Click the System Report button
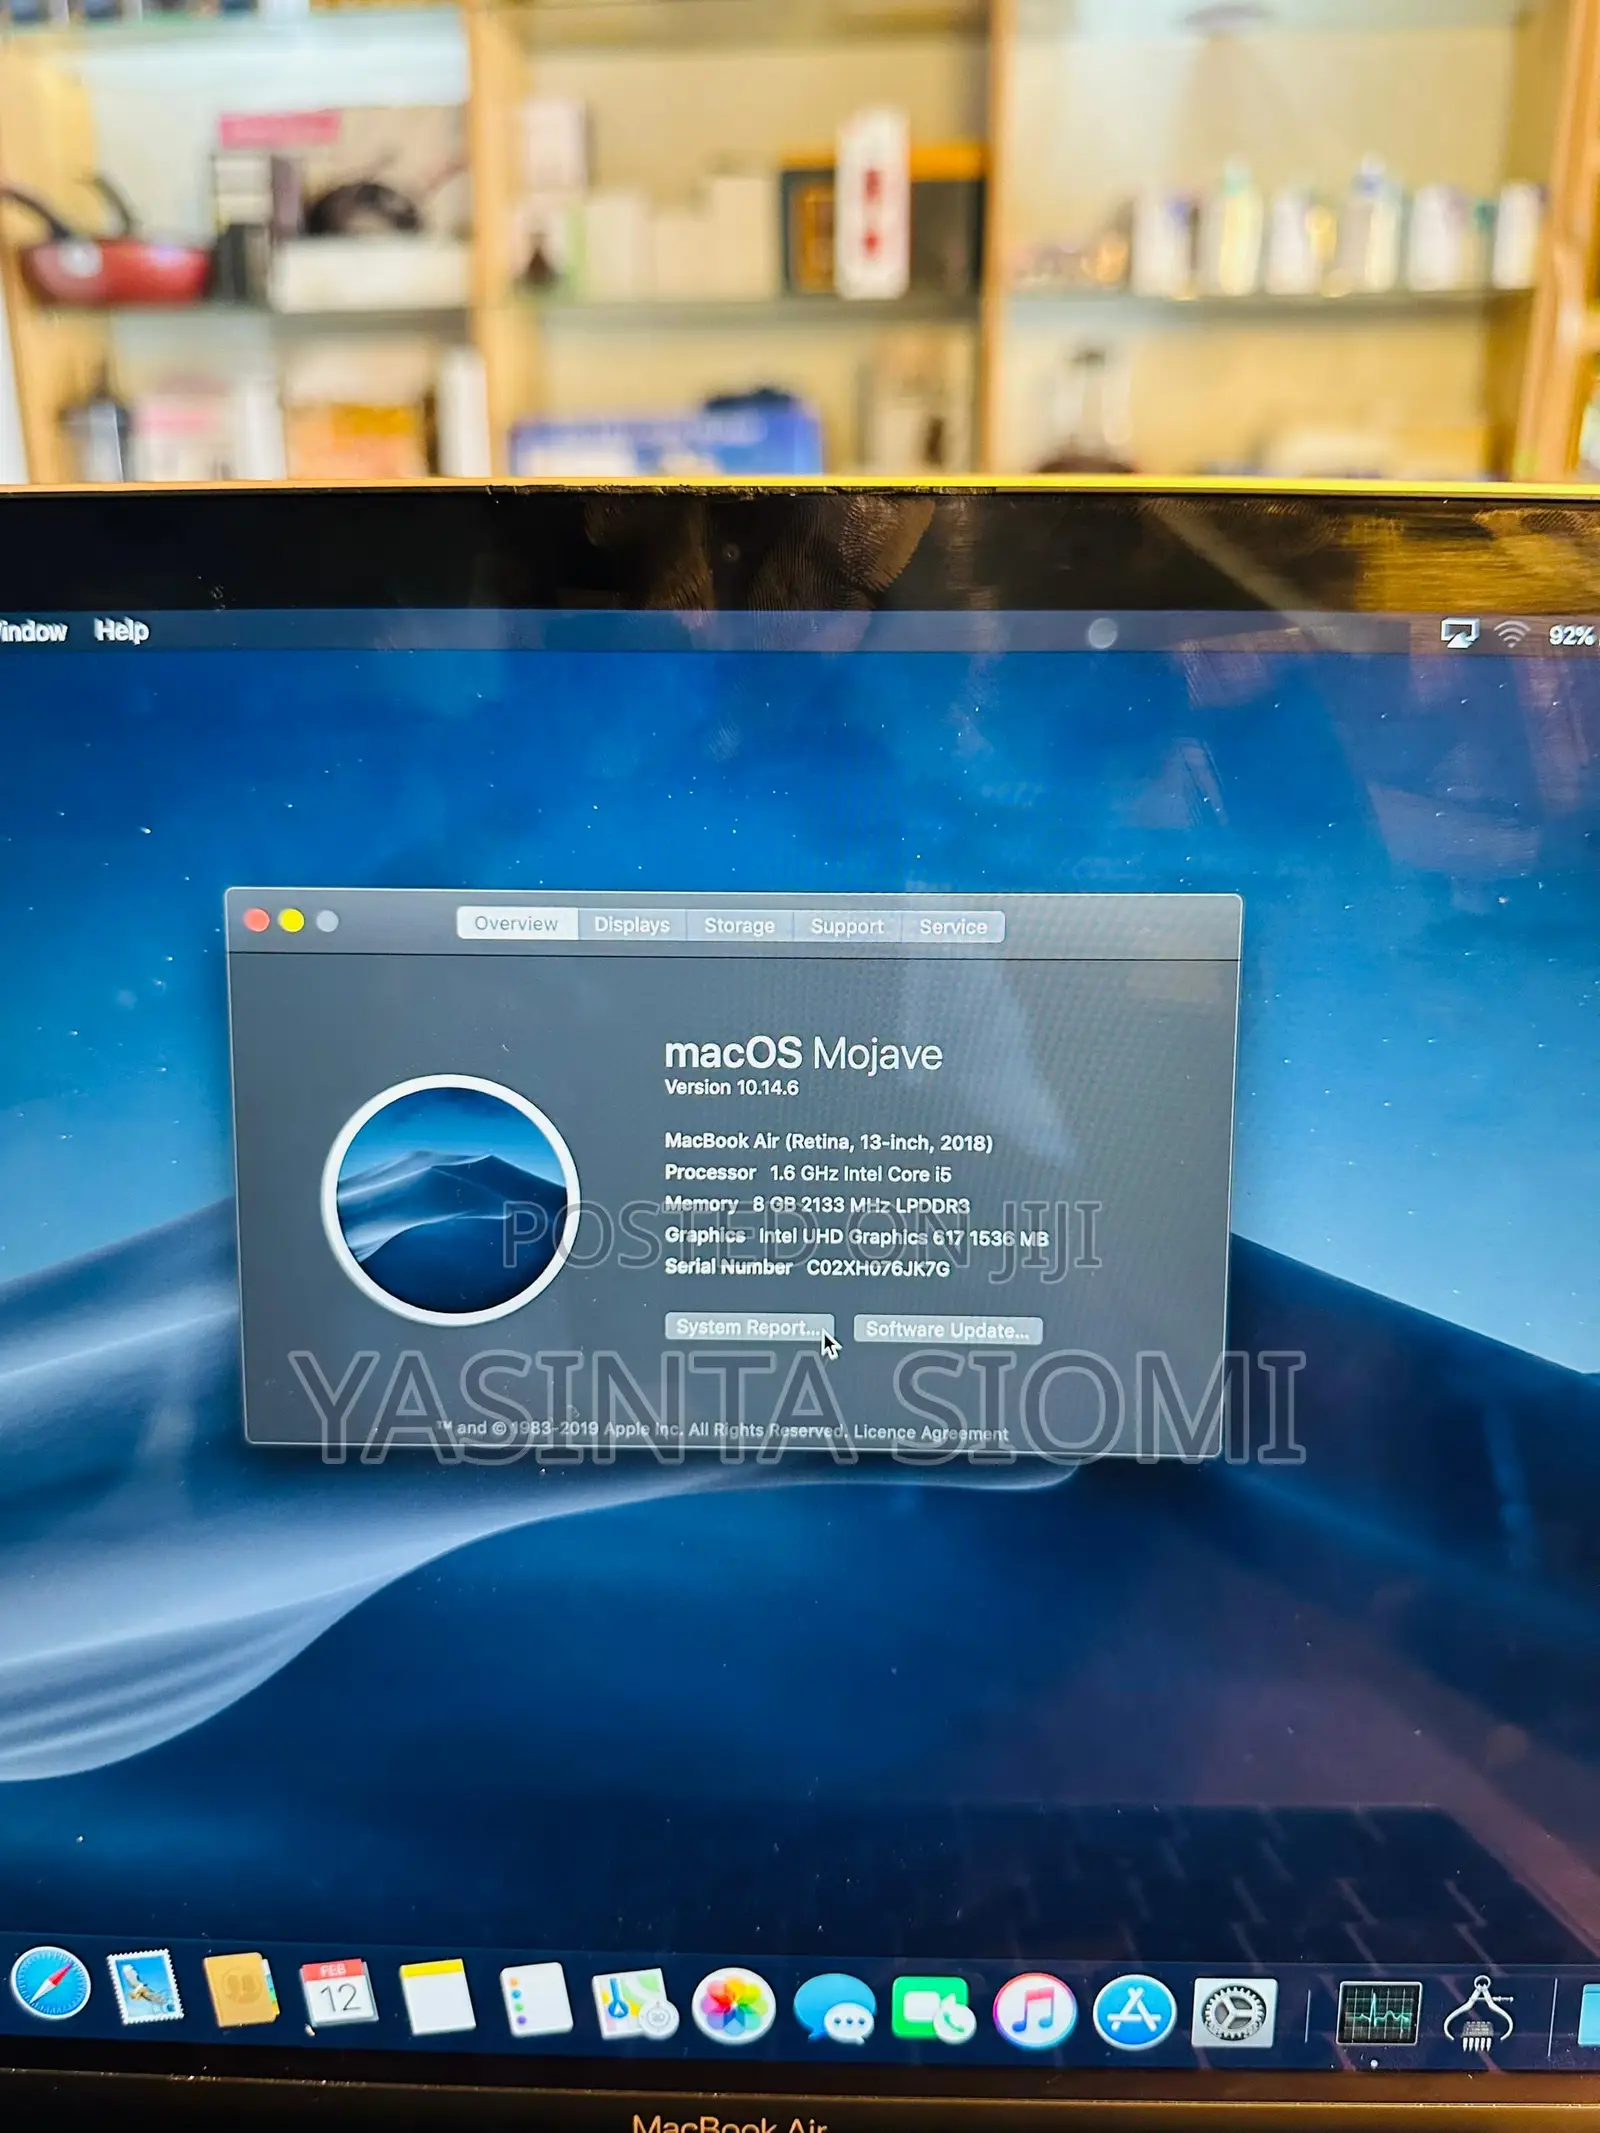The image size is (1600, 2133). click(749, 1327)
